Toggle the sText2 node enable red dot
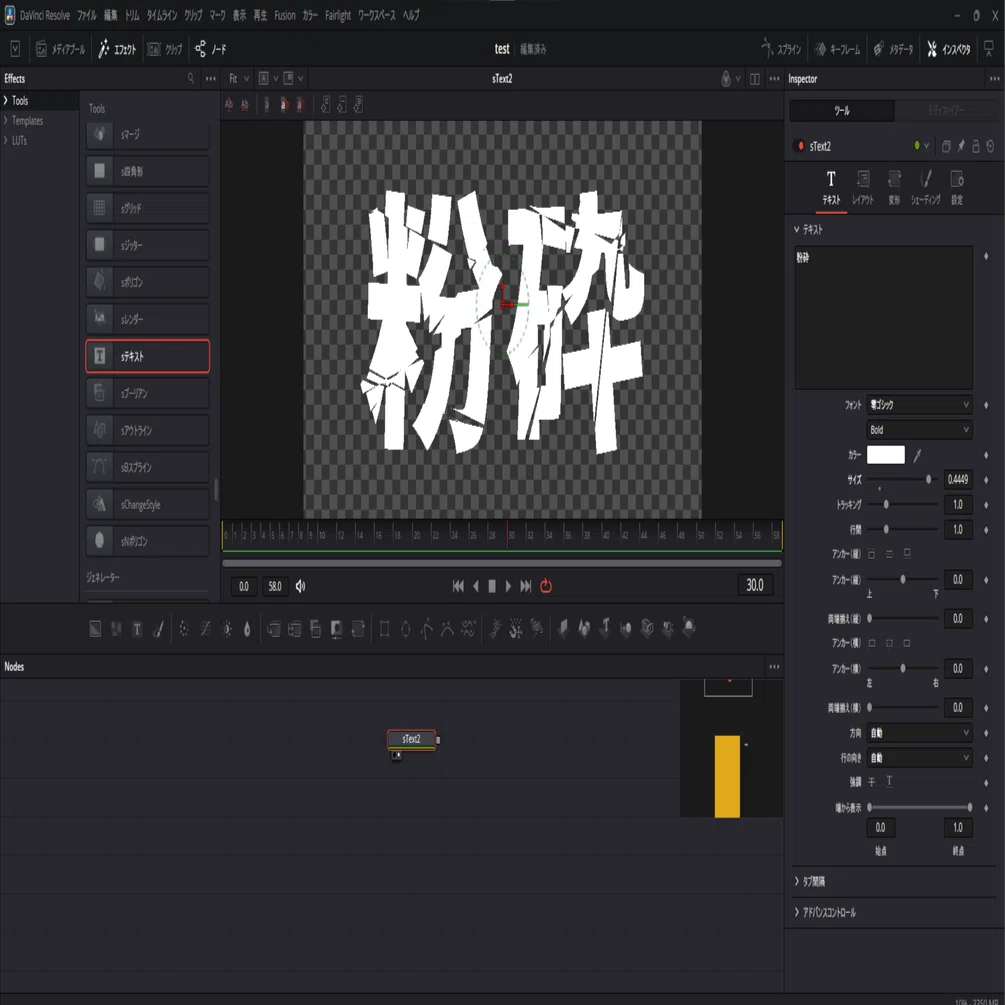1005x1005 pixels. coord(800,146)
